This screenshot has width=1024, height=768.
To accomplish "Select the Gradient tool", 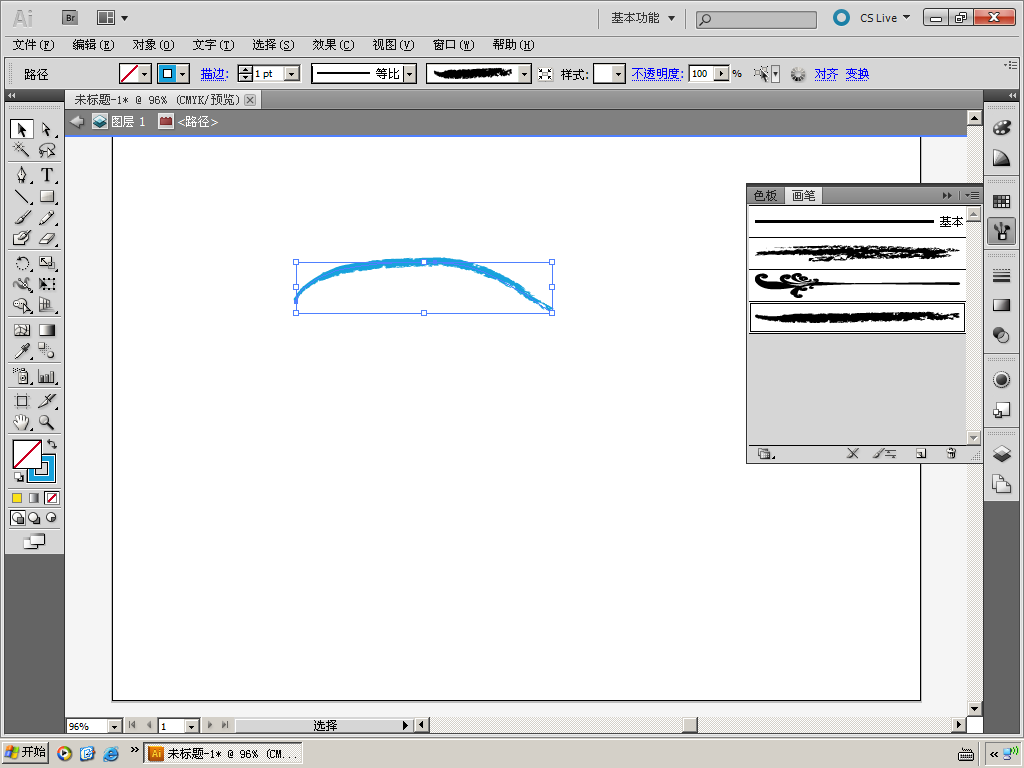I will 46,330.
